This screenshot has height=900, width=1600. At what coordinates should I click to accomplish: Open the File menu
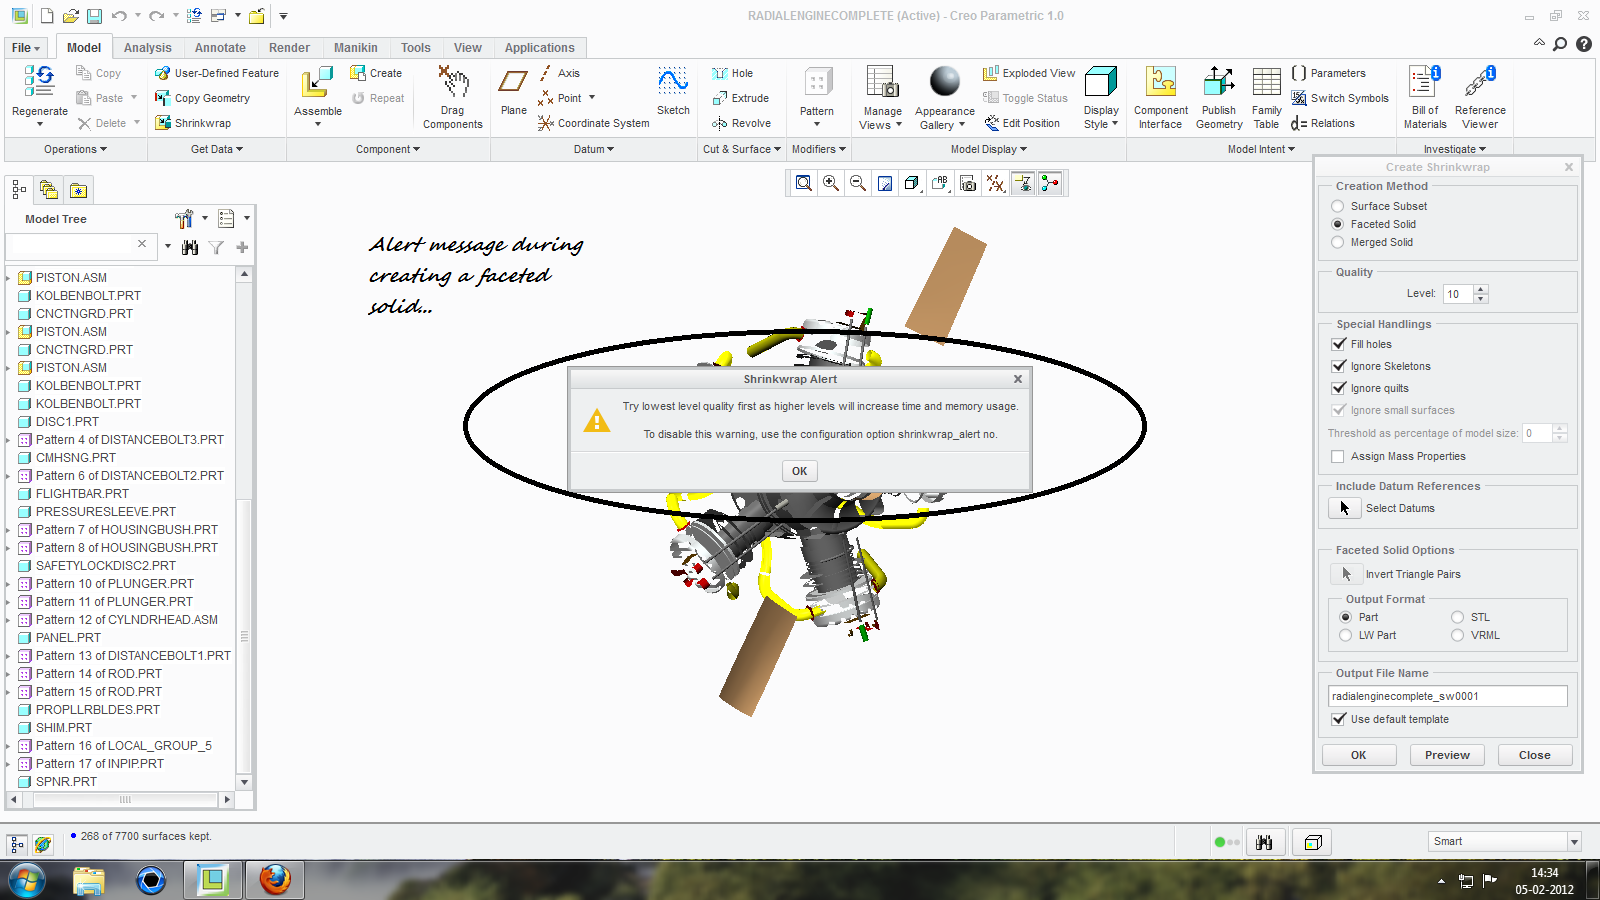tap(26, 48)
